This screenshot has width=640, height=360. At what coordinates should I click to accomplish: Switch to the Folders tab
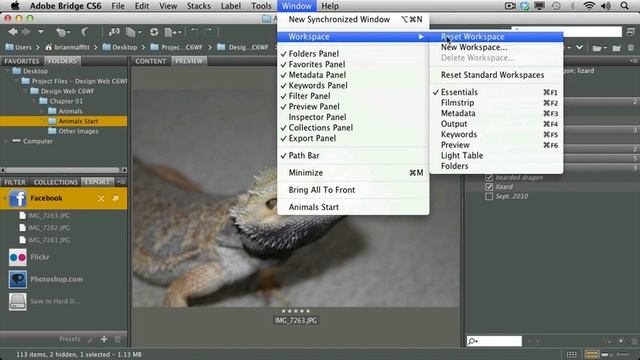click(62, 61)
